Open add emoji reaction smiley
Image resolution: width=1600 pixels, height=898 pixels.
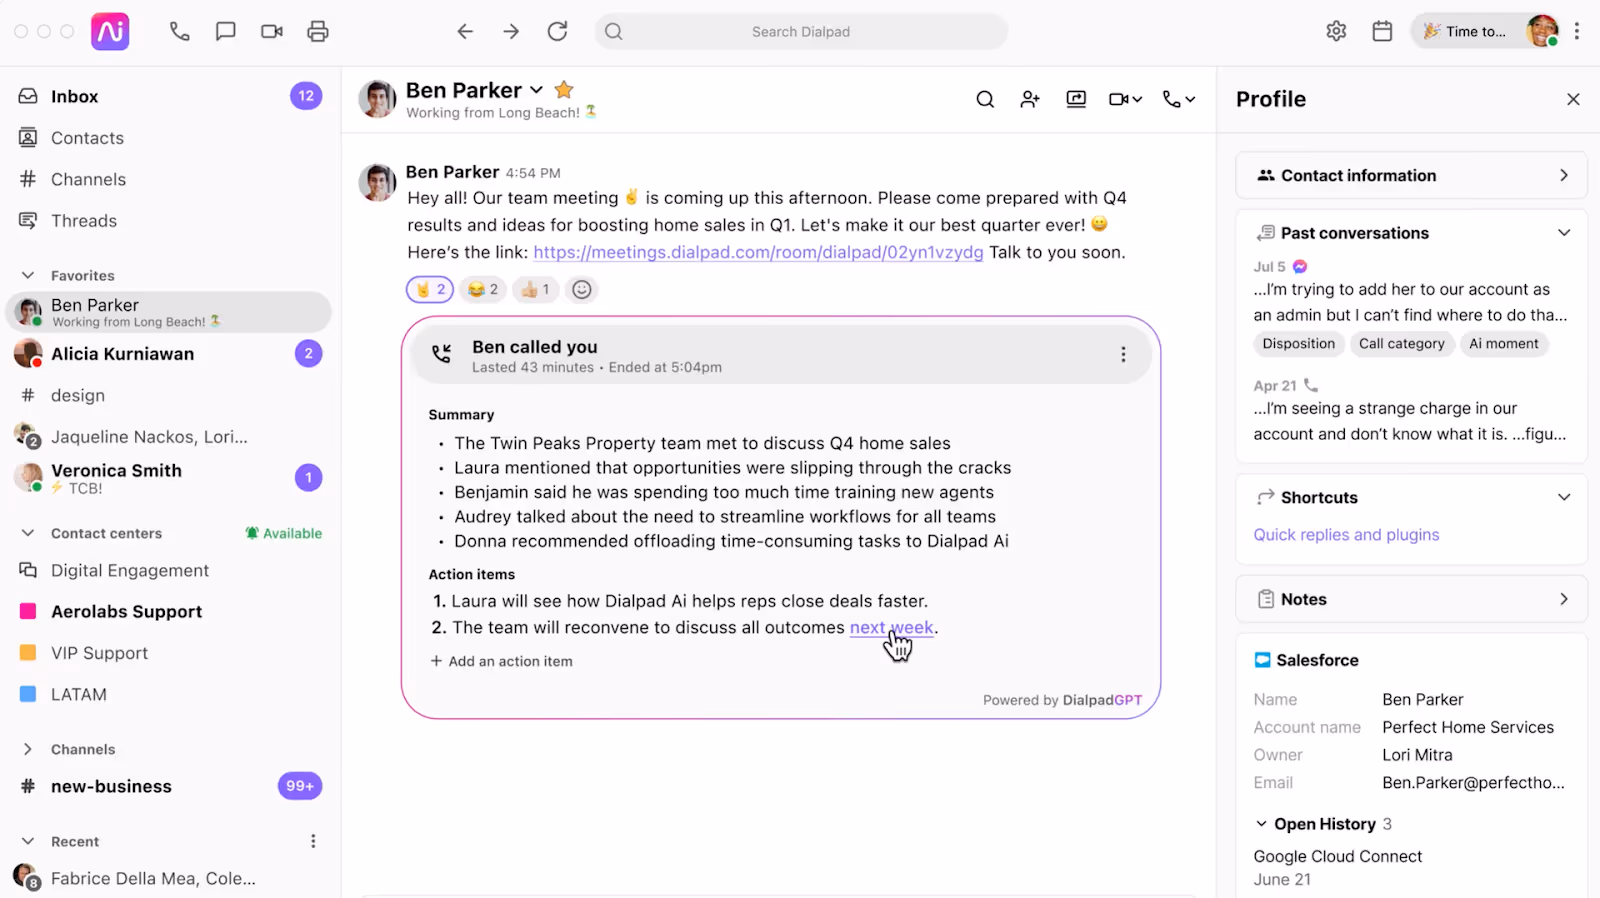[582, 290]
